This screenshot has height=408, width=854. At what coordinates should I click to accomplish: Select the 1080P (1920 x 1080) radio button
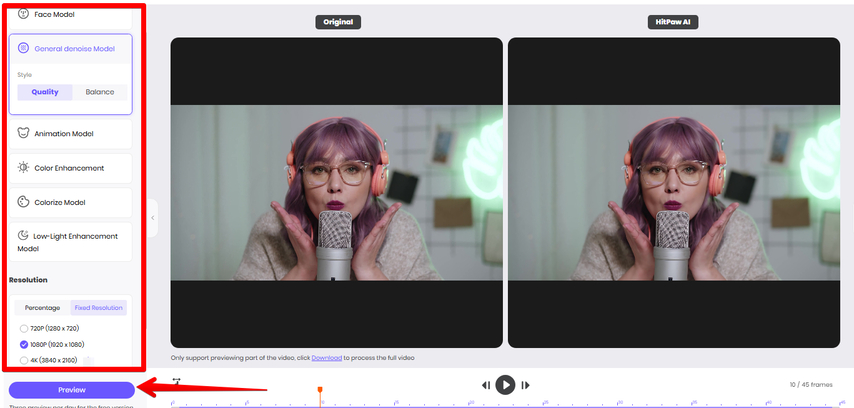tap(23, 344)
